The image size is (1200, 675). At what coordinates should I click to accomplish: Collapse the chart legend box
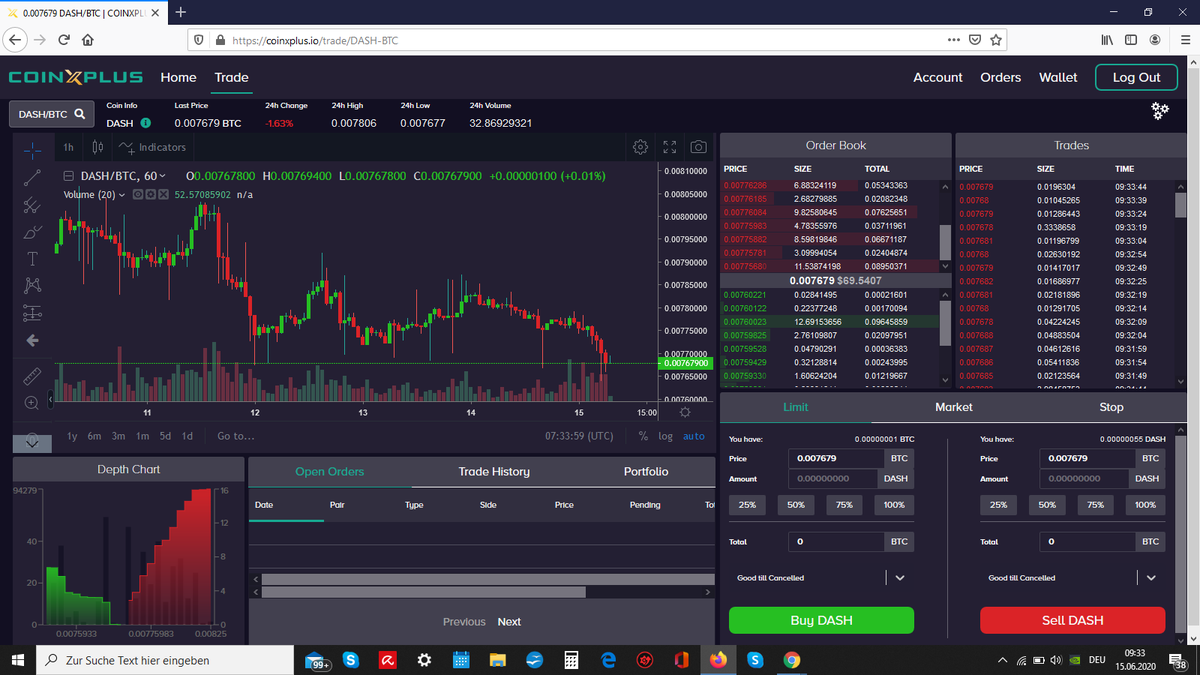68,176
